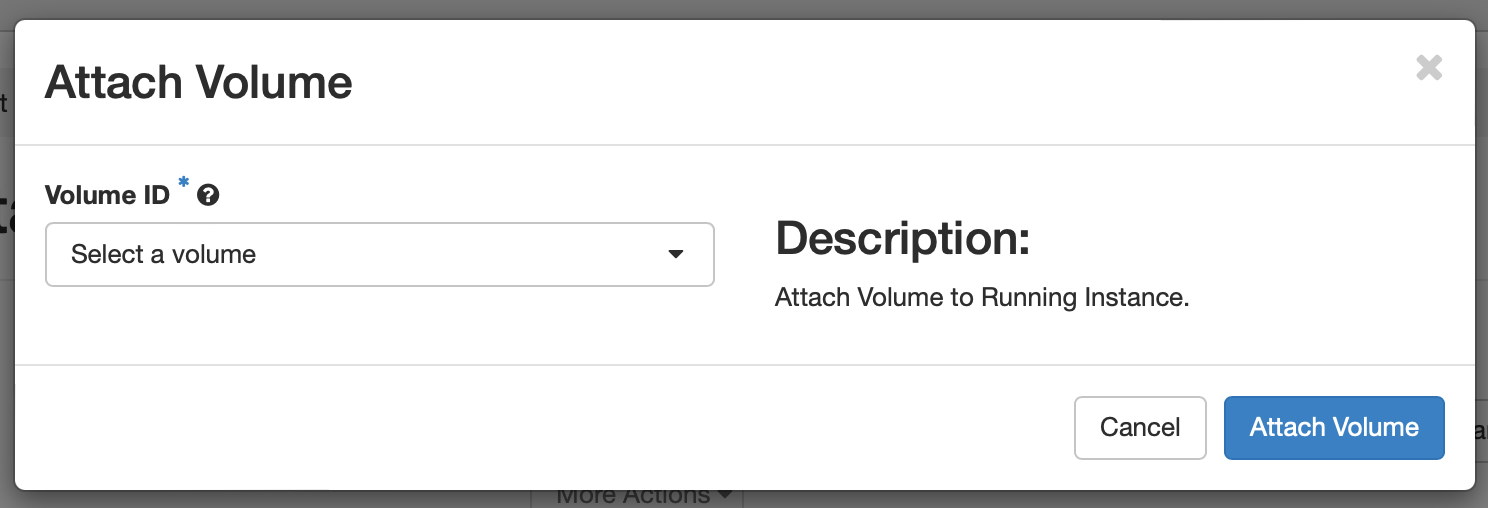1488x508 pixels.
Task: Click the Cancel button
Action: click(1140, 428)
